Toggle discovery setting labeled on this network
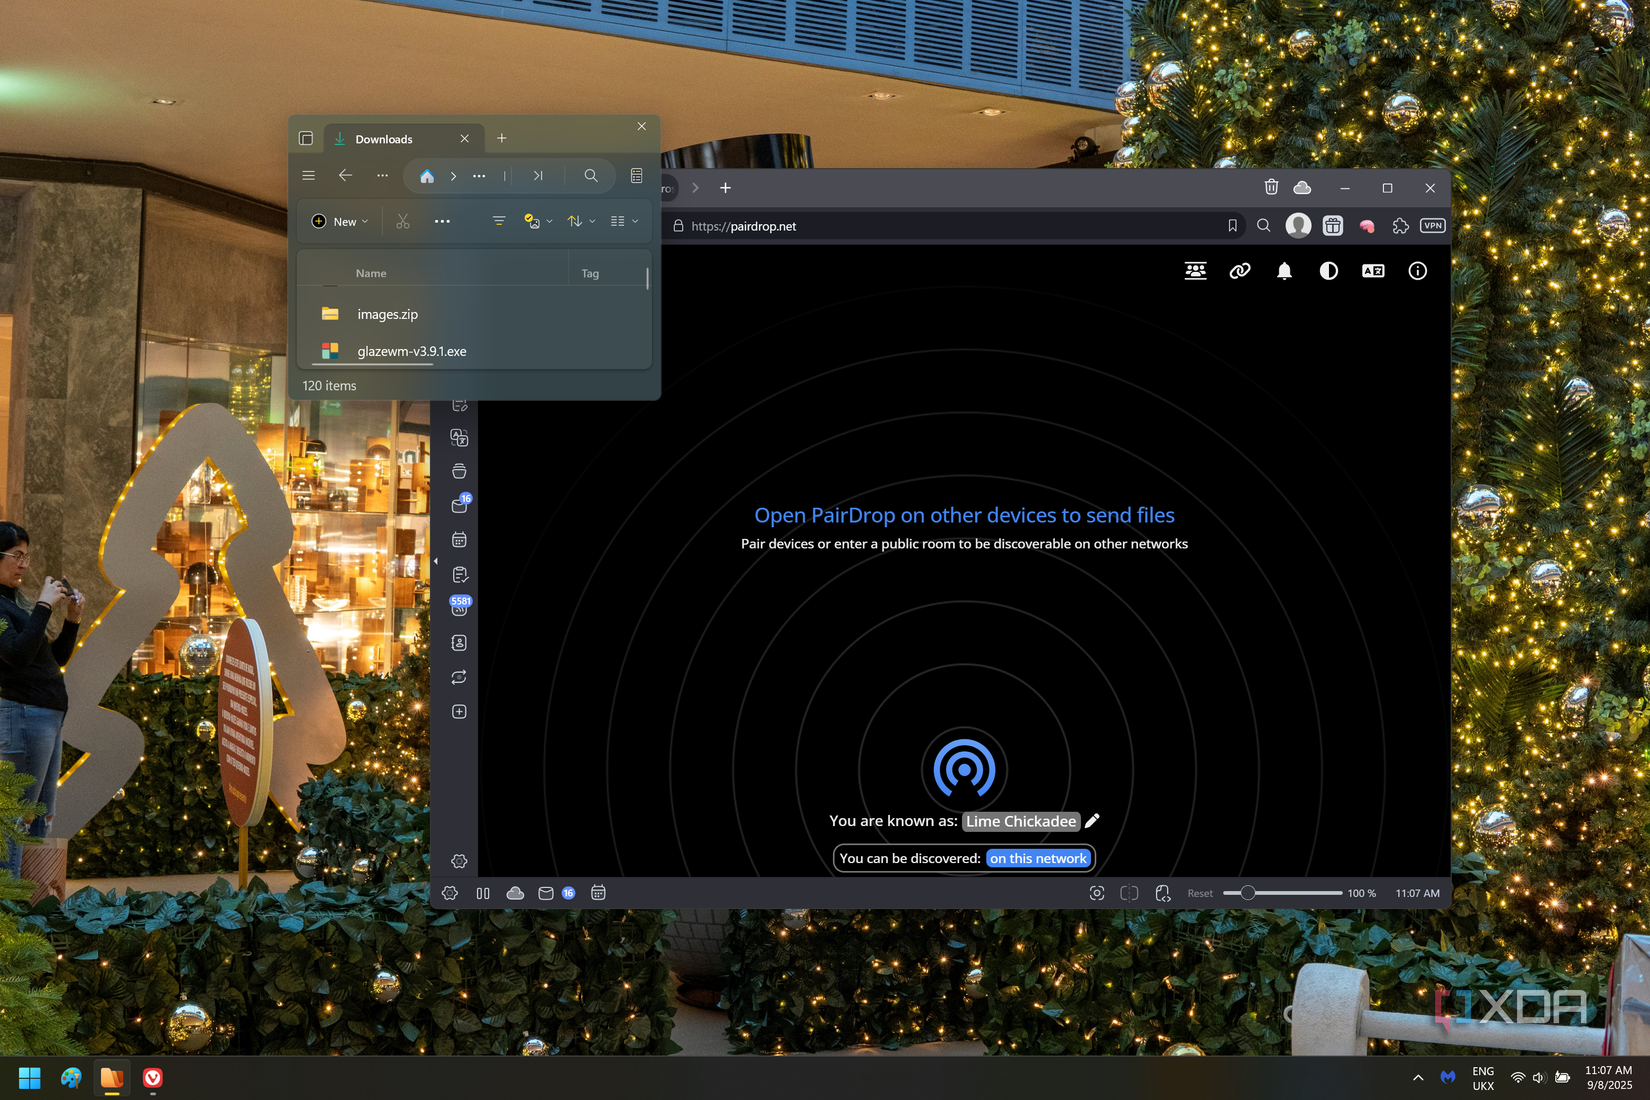 (1038, 858)
